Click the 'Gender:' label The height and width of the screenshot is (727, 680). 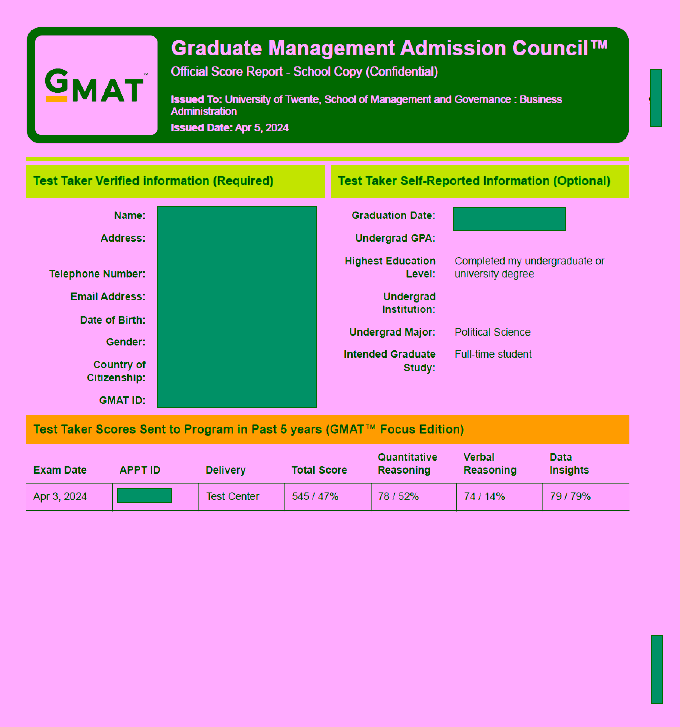pyautogui.click(x=126, y=342)
